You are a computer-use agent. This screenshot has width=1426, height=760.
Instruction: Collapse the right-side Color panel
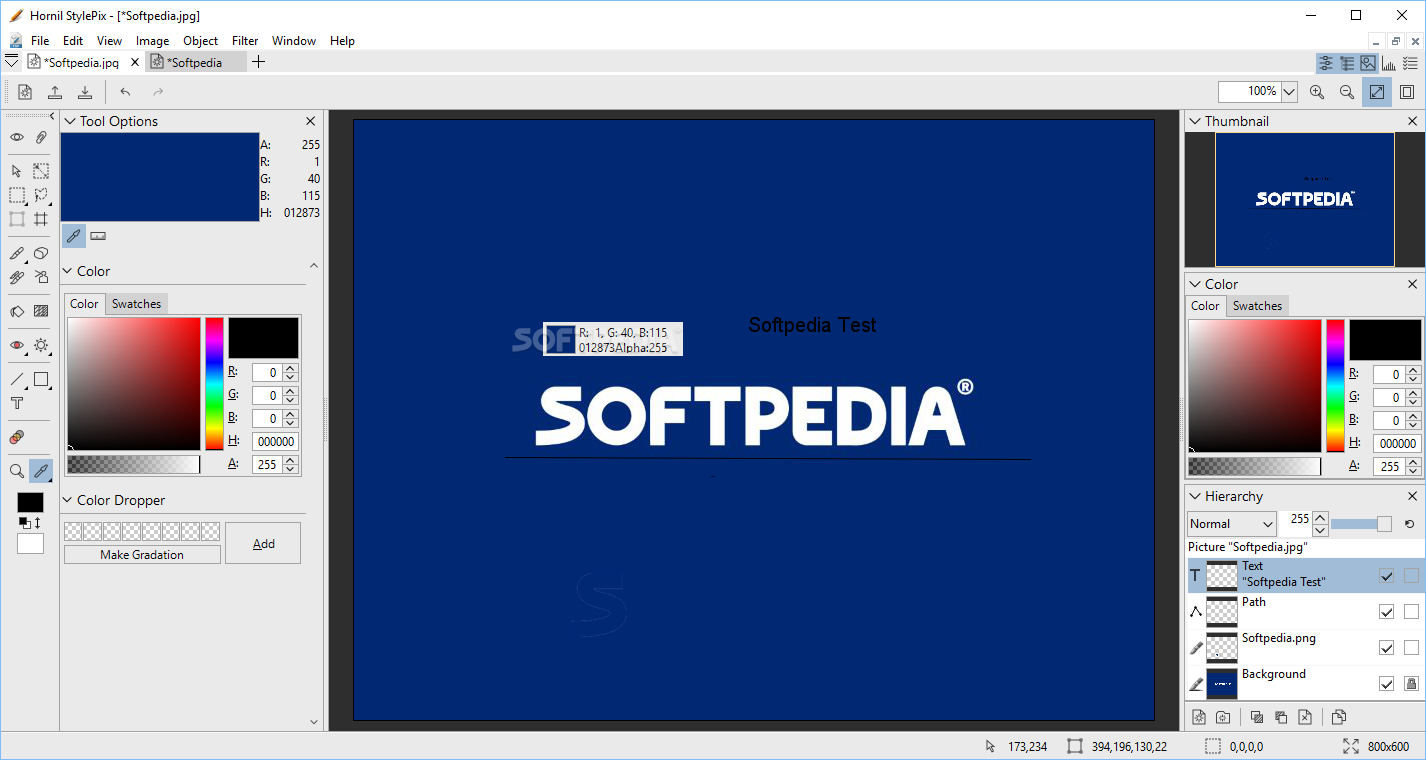click(x=1195, y=284)
